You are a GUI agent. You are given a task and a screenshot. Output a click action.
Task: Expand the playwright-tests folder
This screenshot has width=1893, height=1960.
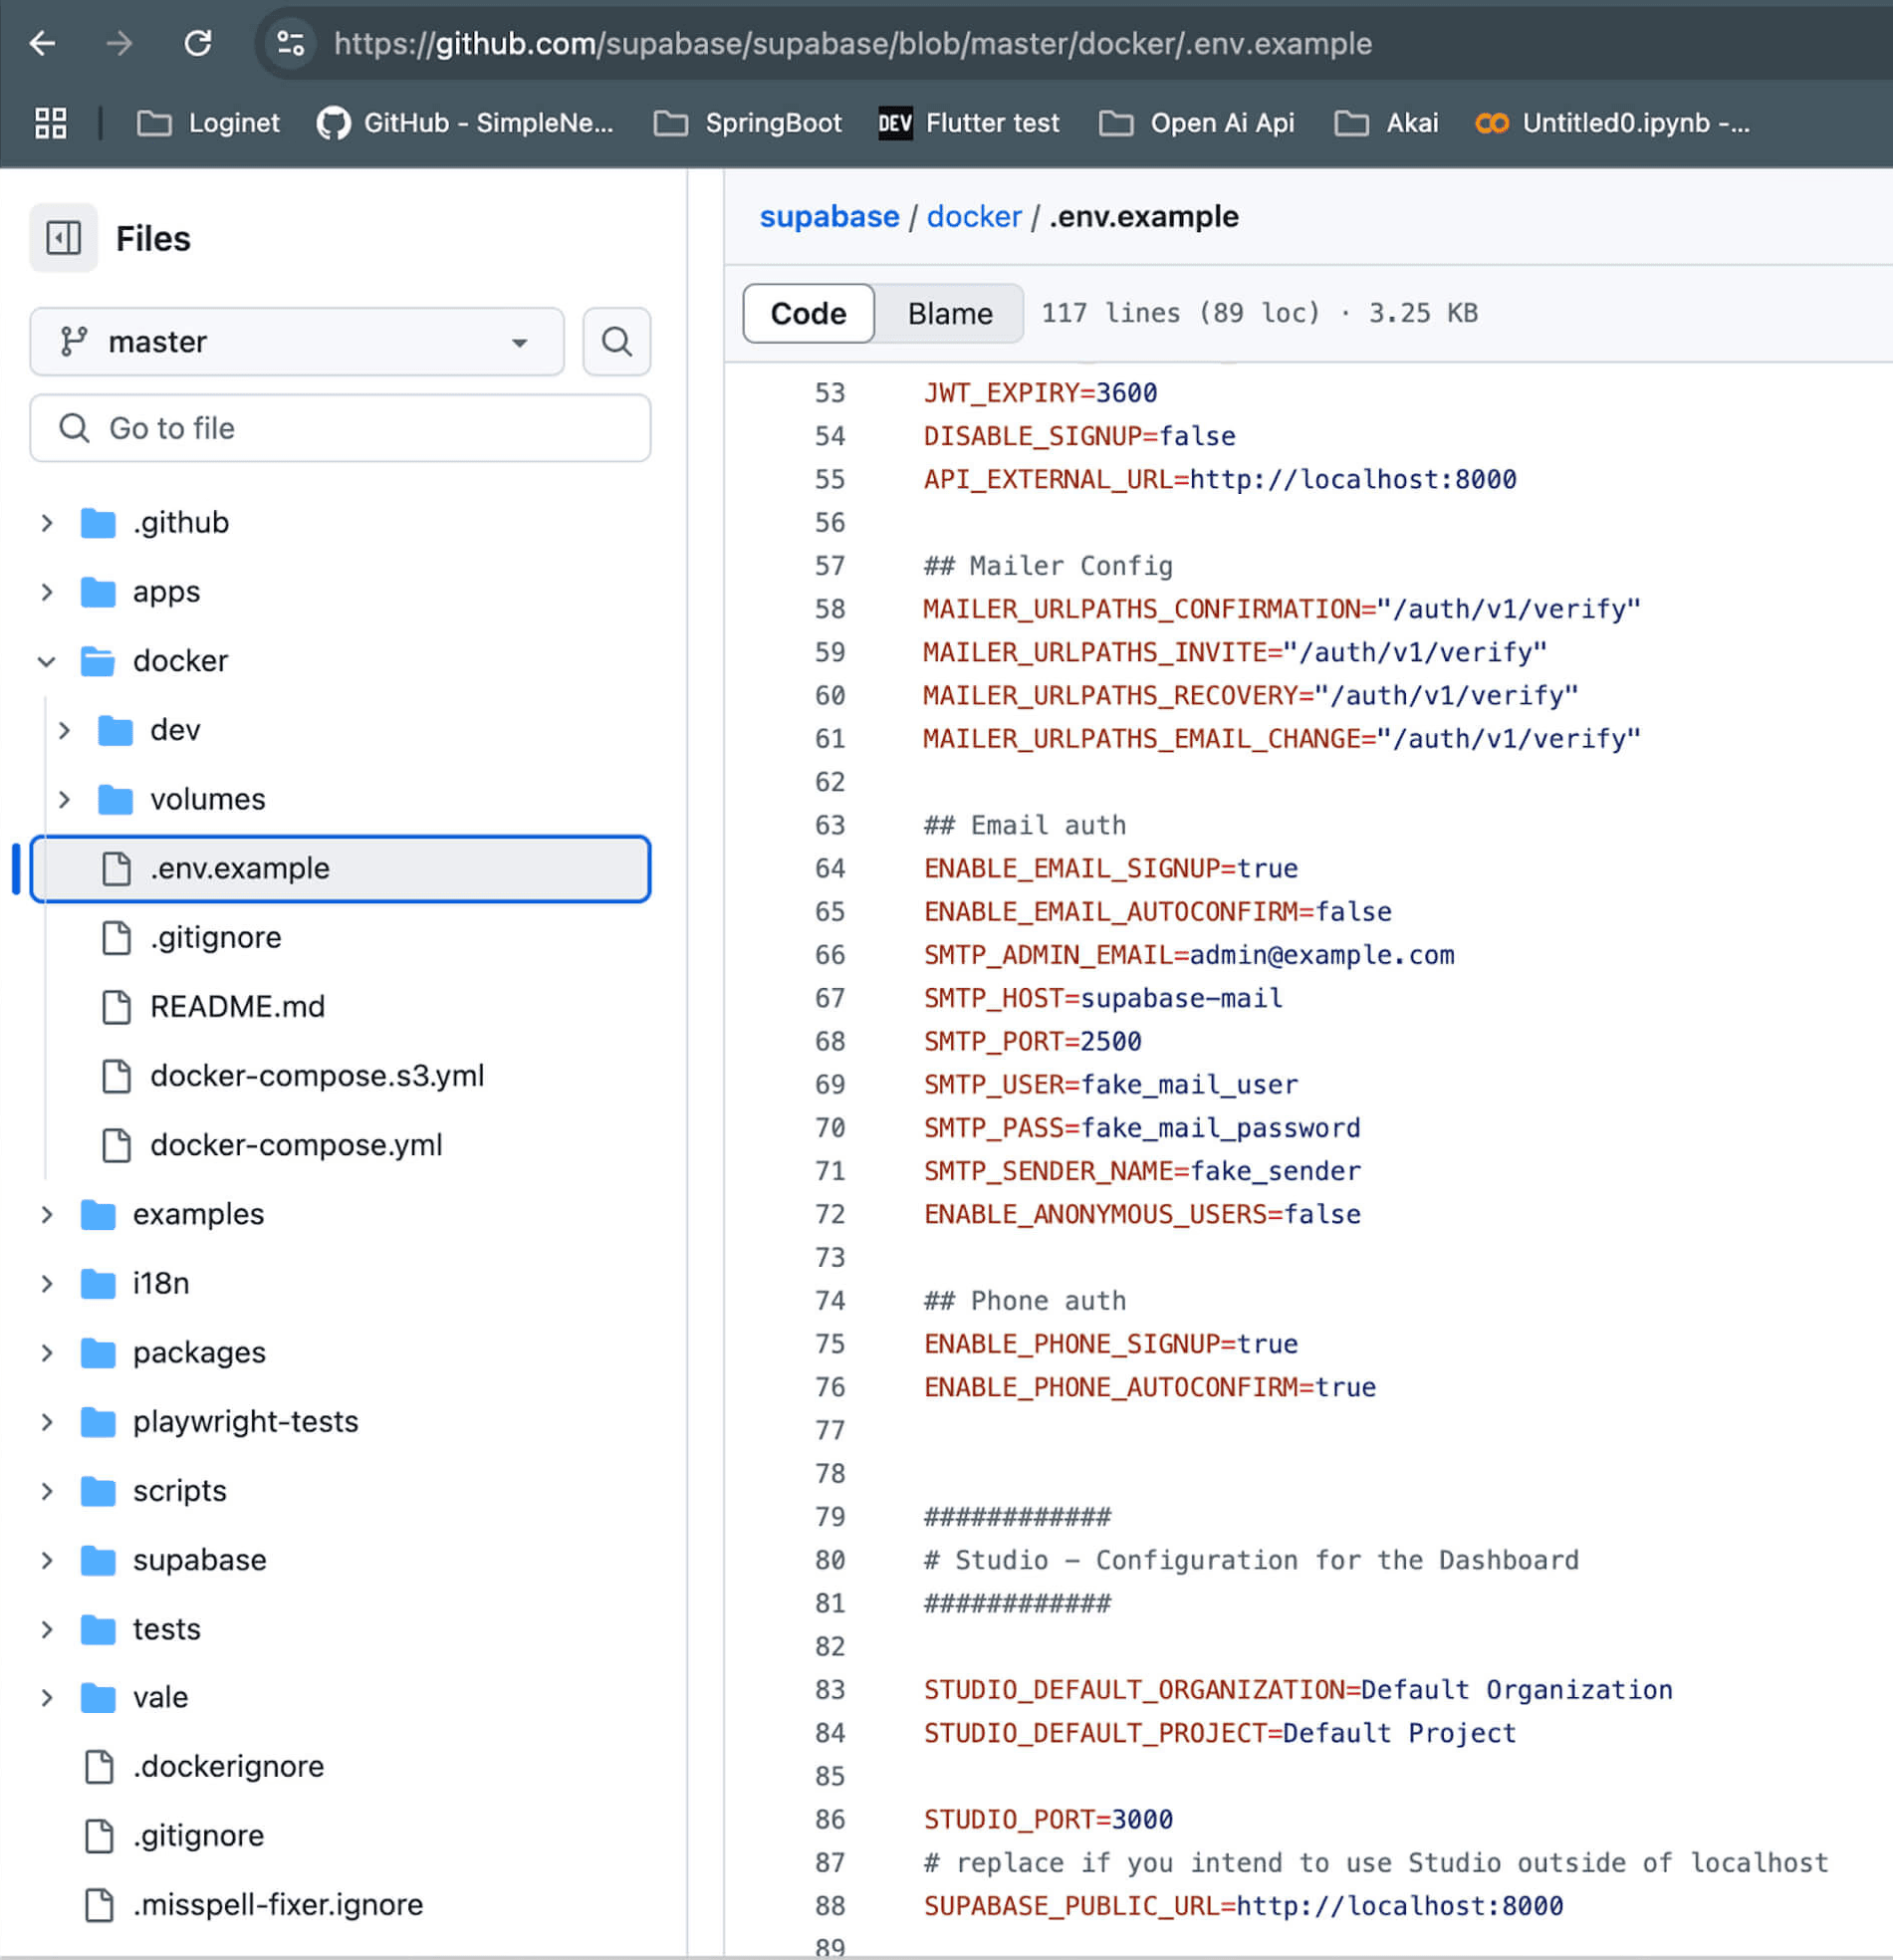point(46,1421)
